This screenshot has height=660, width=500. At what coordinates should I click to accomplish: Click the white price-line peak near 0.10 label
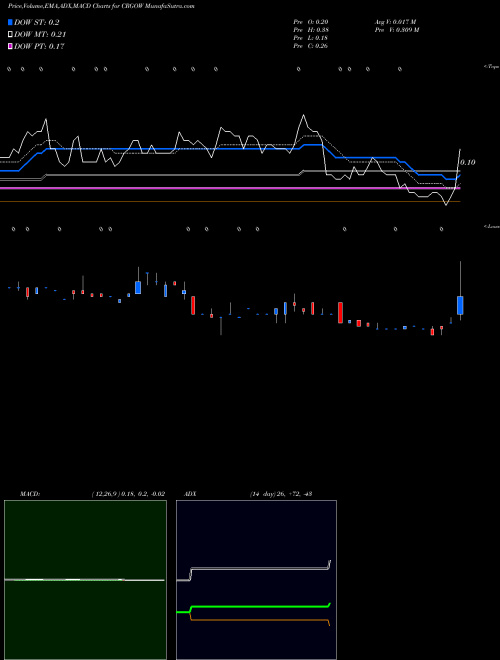[460, 150]
